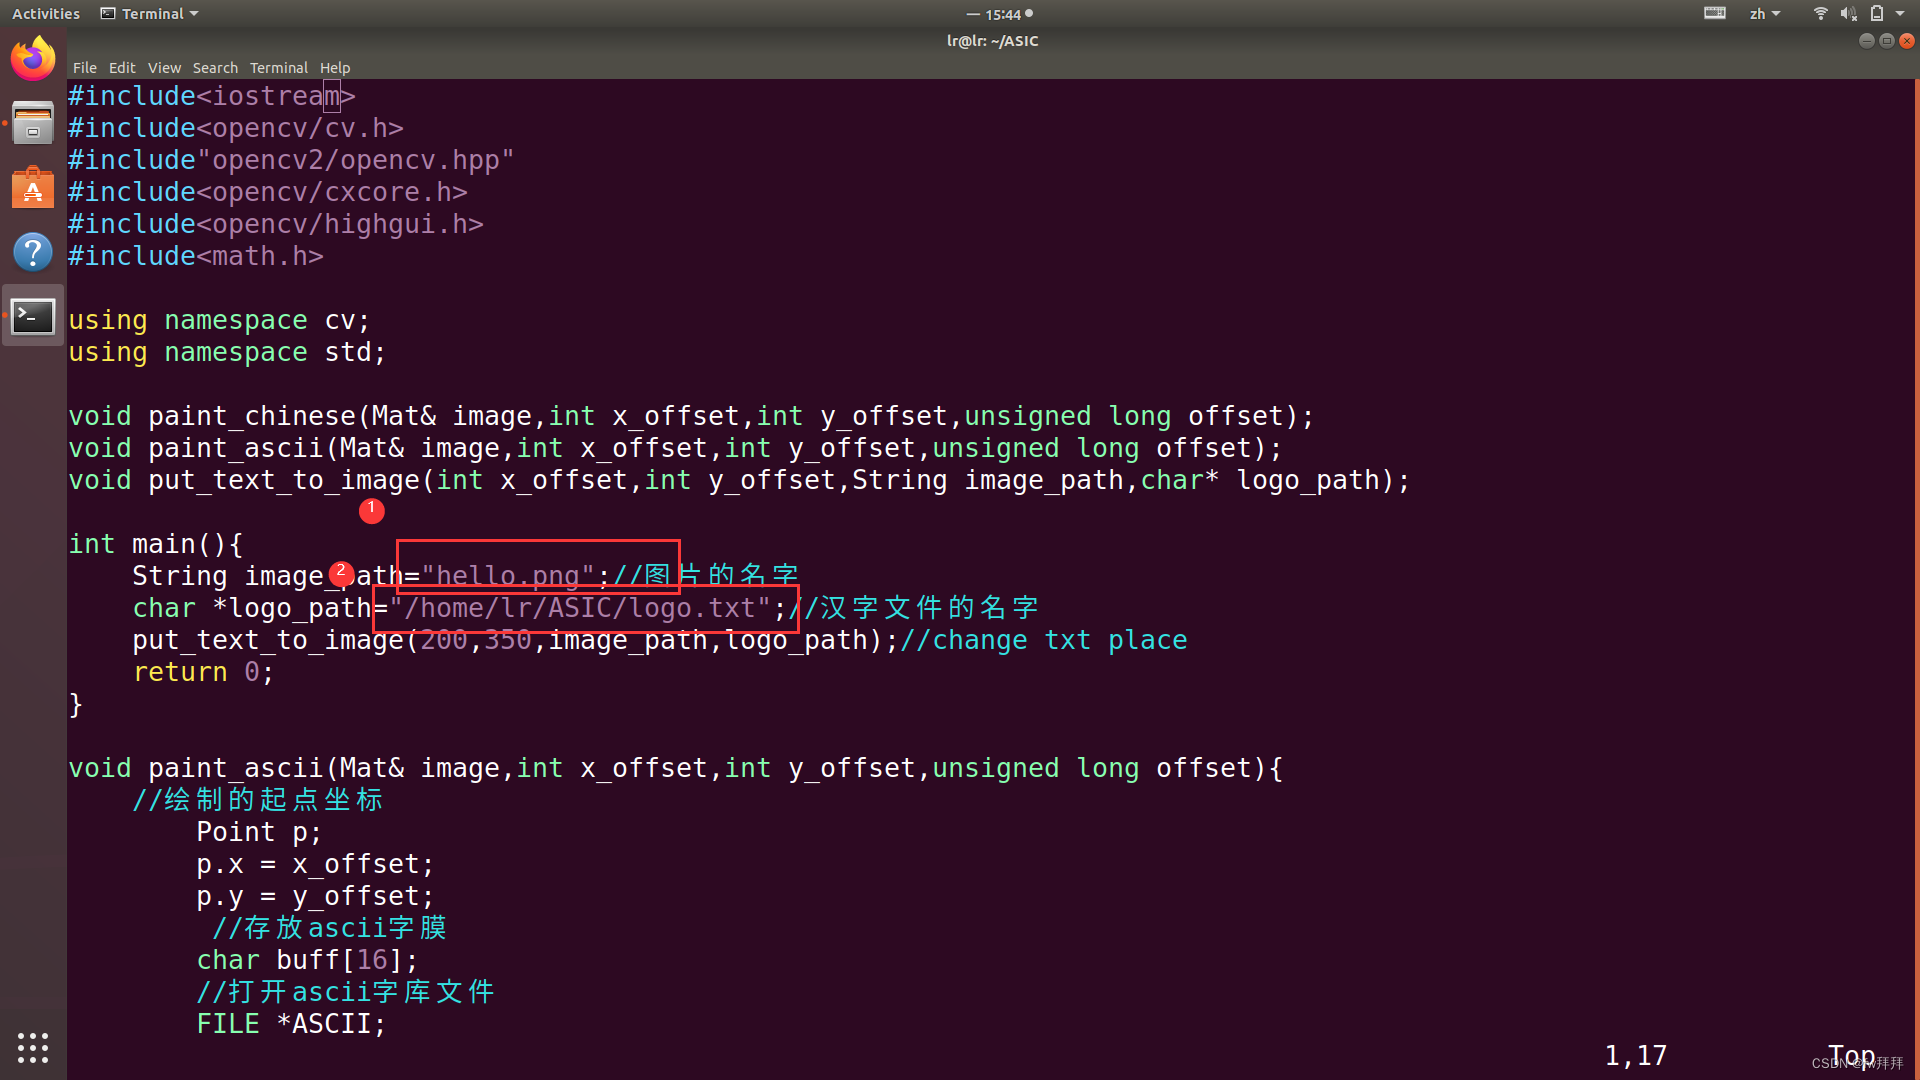Open the clock and calendar at 15:44

[x=1002, y=14]
